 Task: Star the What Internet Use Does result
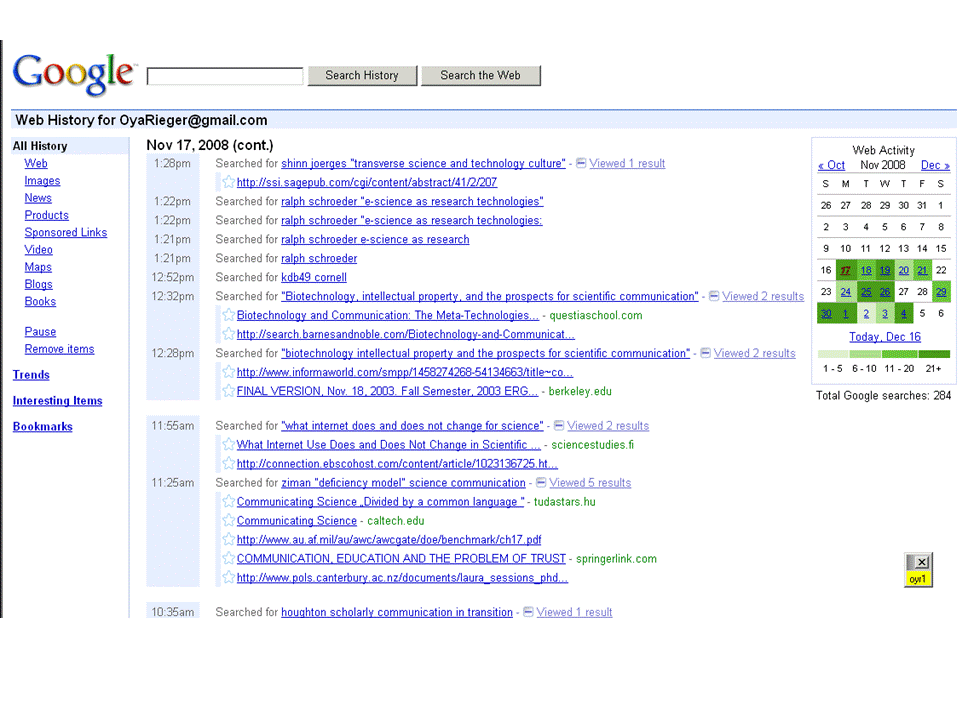click(x=228, y=444)
